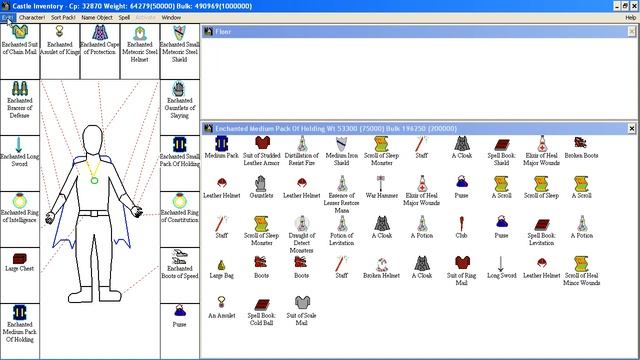Open the Help menu
Screen dimensions: 640x360
[x=631, y=18]
